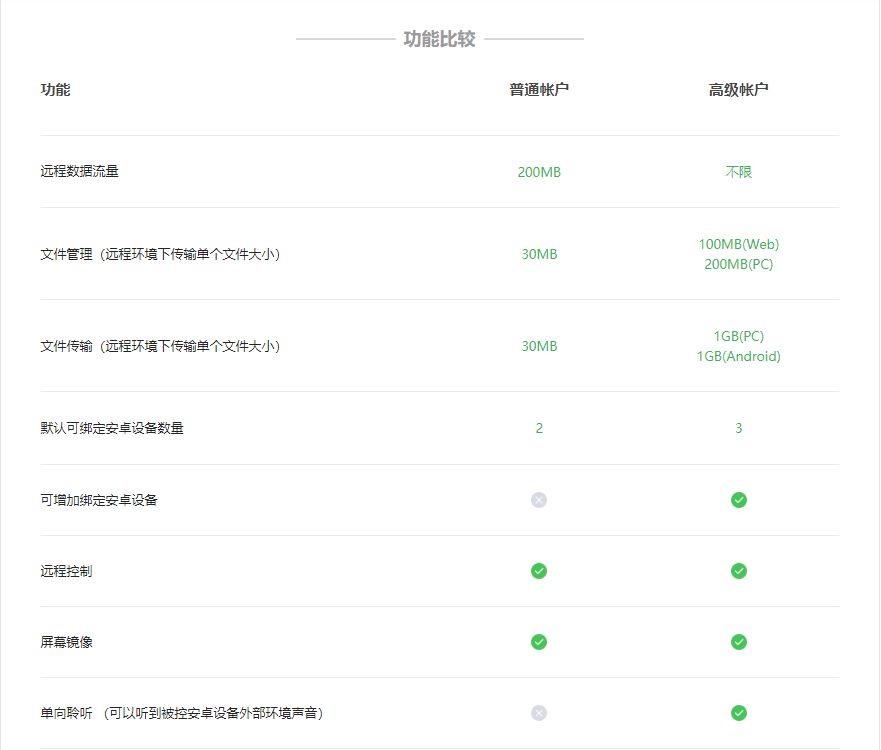Click the value 3 for 高级帐户 devices
Viewport: 881px width, 750px height.
click(739, 429)
